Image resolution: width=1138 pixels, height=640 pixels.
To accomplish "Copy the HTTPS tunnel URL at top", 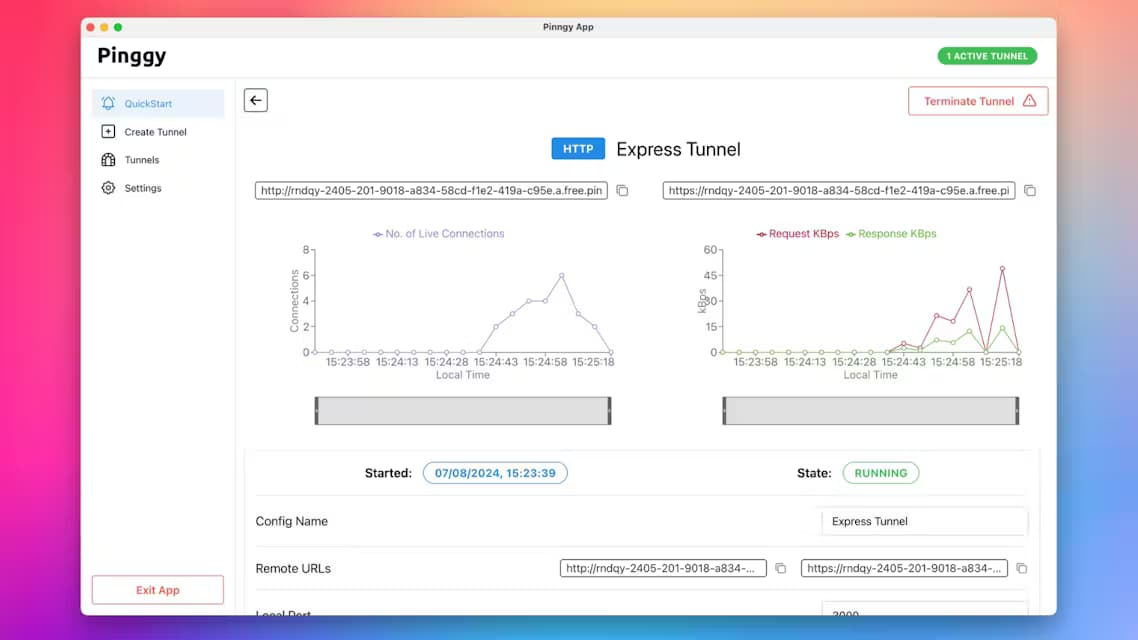I will pyautogui.click(x=1029, y=190).
